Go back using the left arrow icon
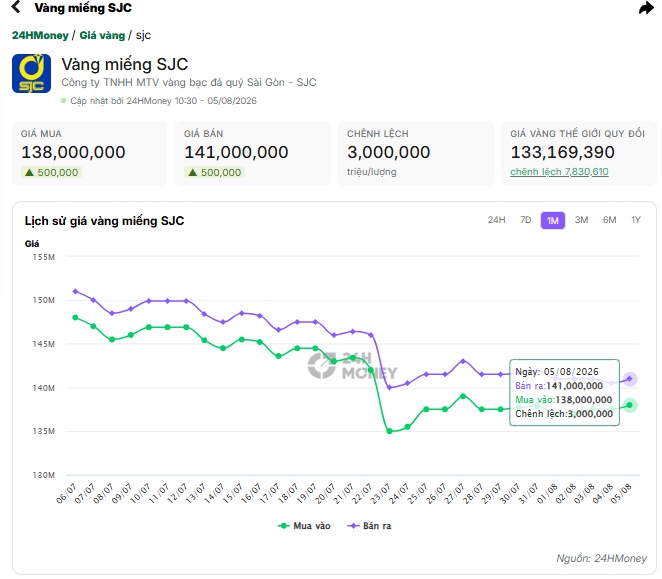Image resolution: width=662 pixels, height=579 pixels. [x=16, y=7]
